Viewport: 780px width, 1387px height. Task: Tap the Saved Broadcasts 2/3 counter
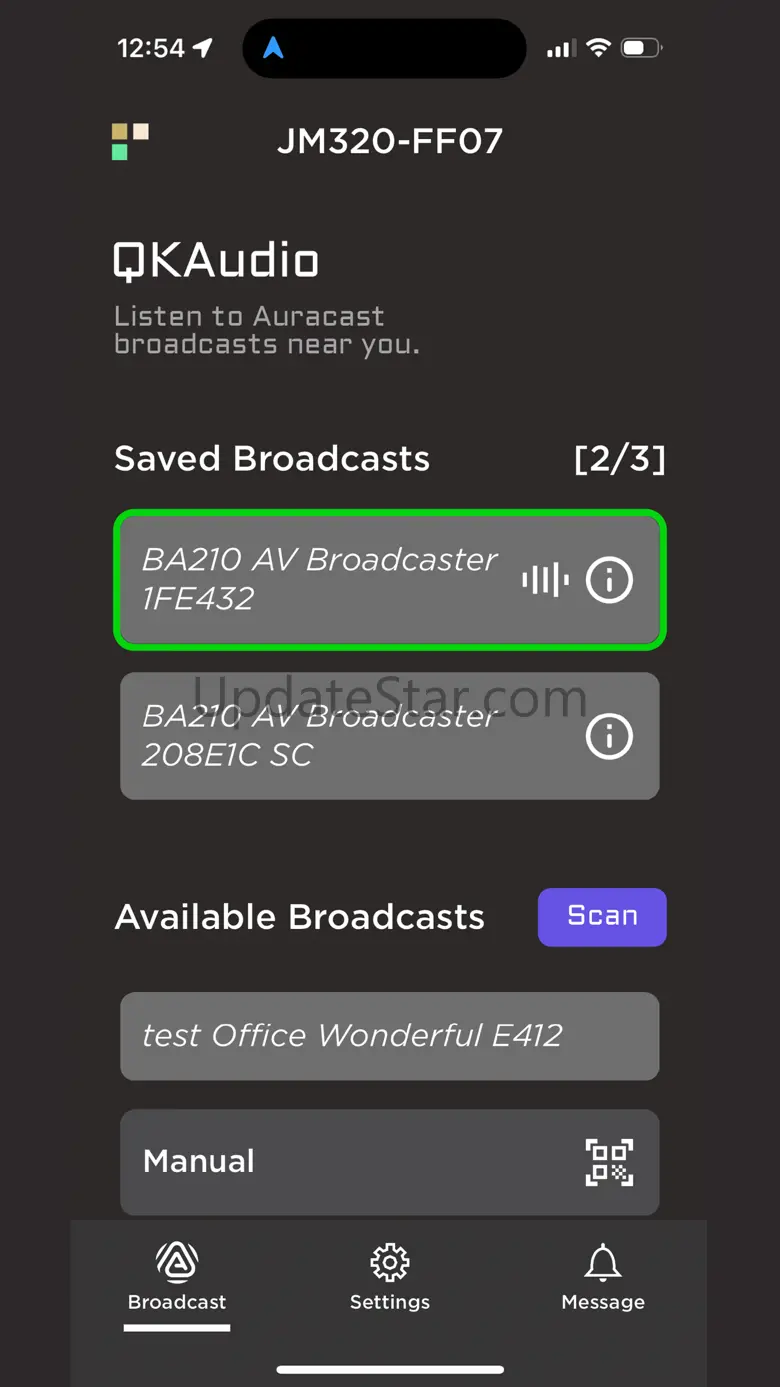619,459
